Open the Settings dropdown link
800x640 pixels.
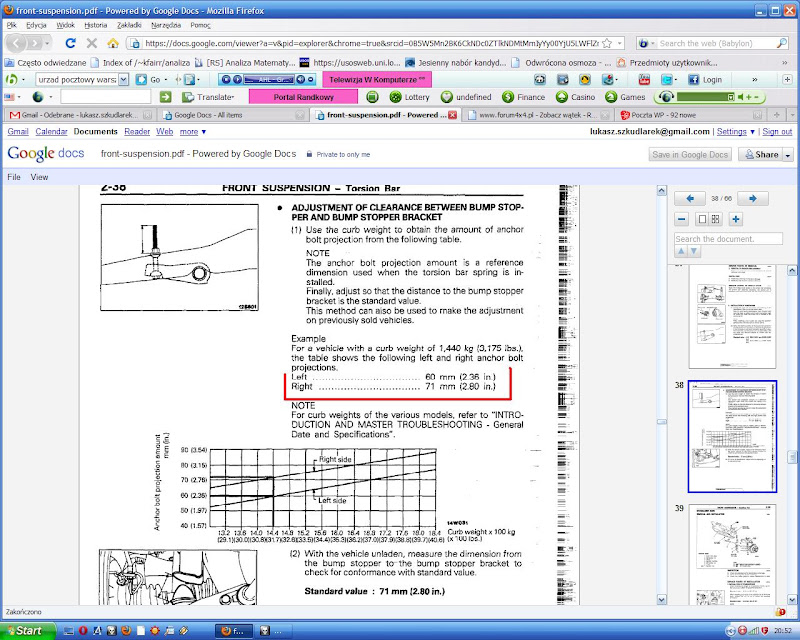(x=735, y=132)
